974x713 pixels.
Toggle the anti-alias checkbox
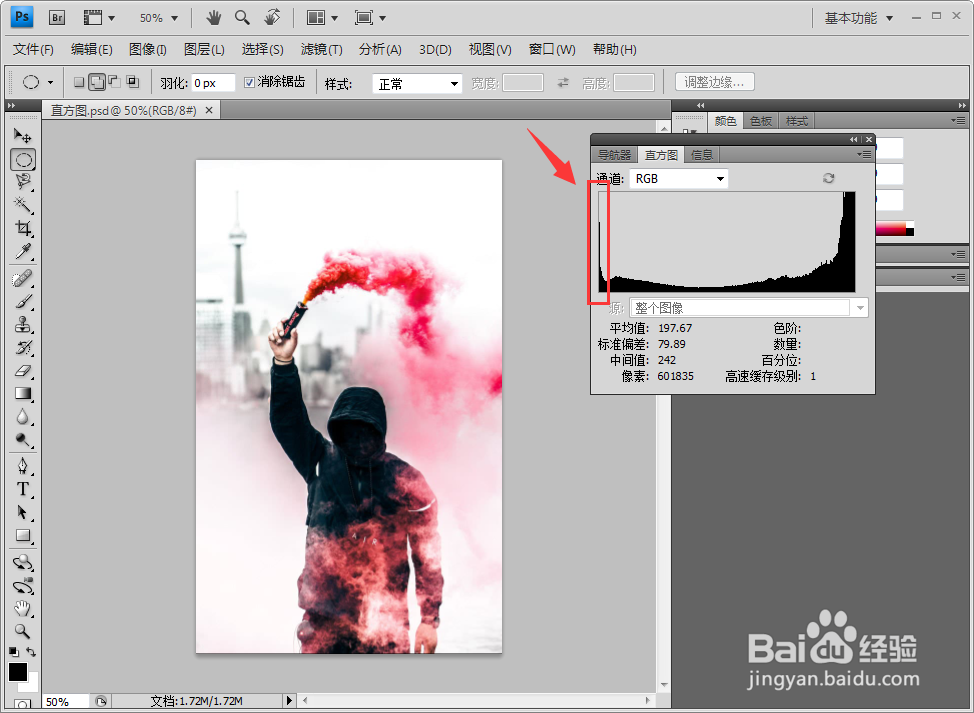249,83
